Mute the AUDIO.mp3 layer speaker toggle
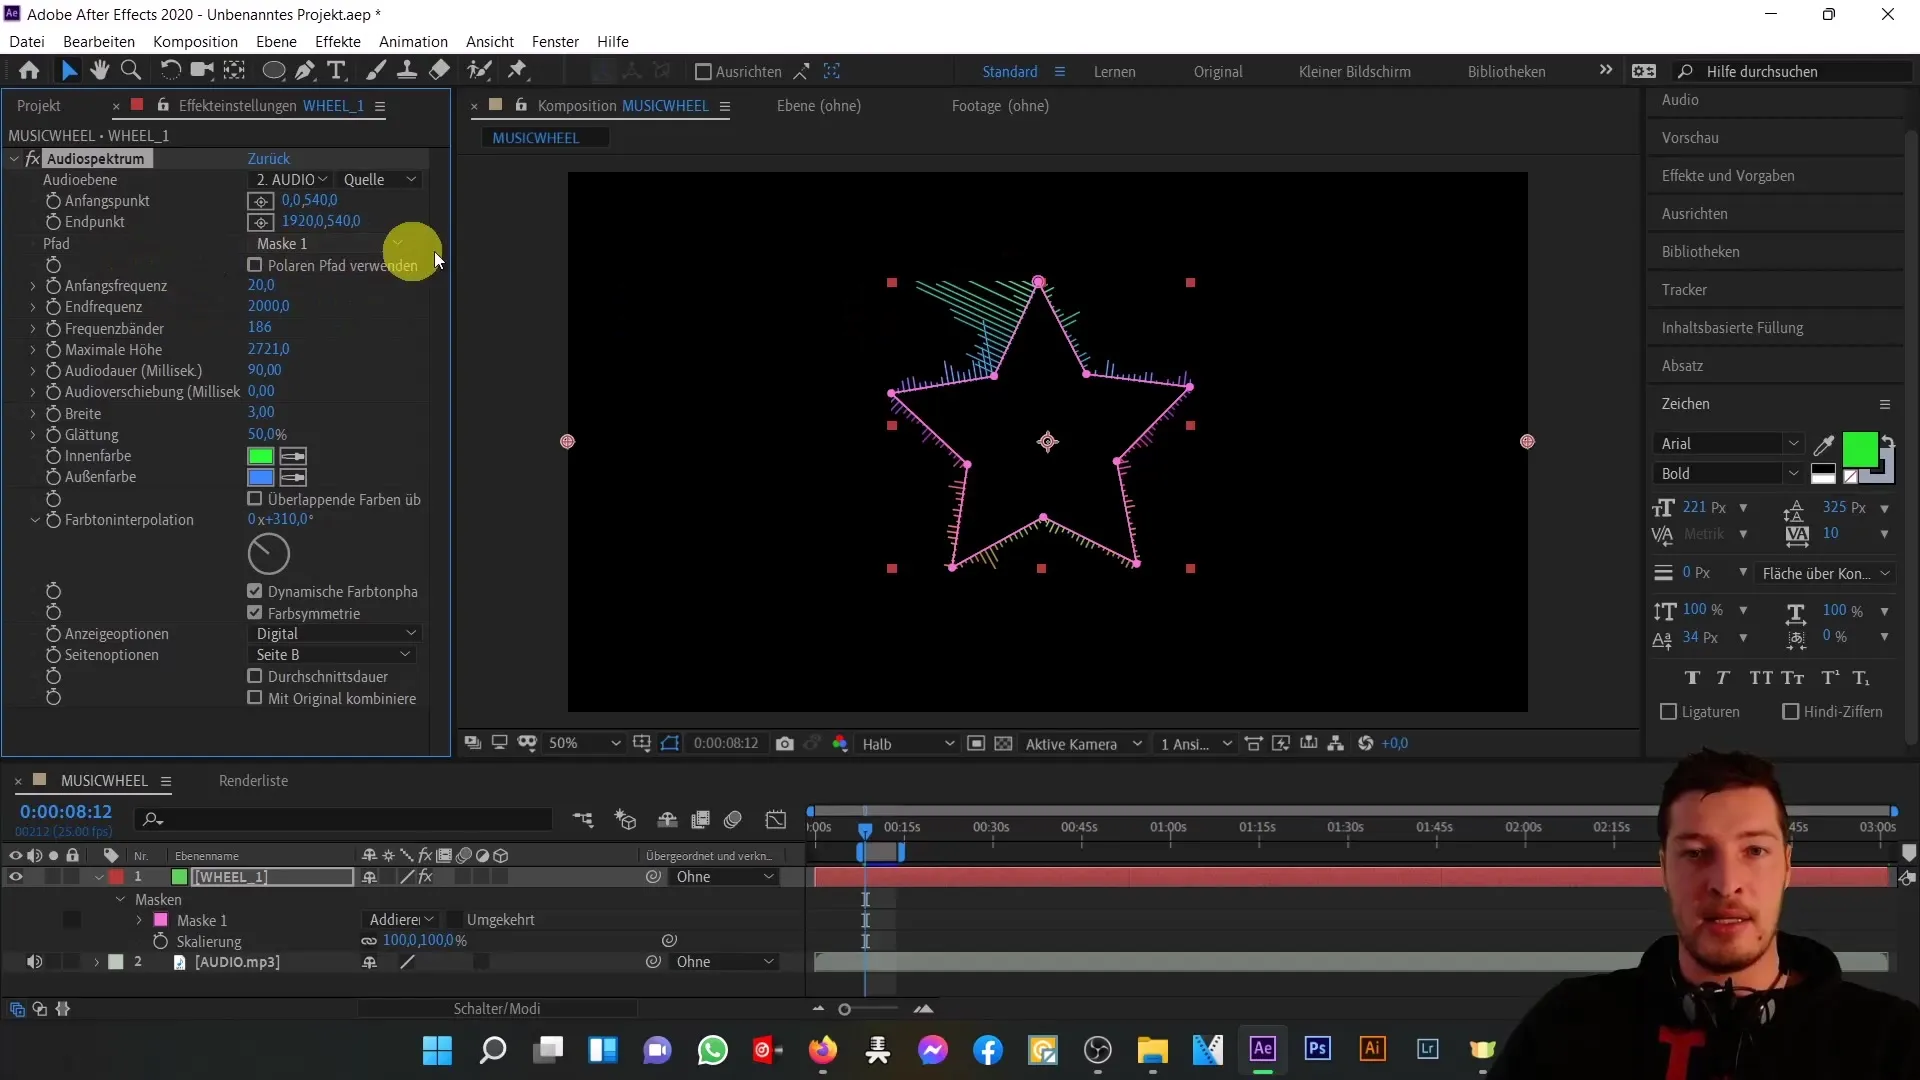 [34, 962]
